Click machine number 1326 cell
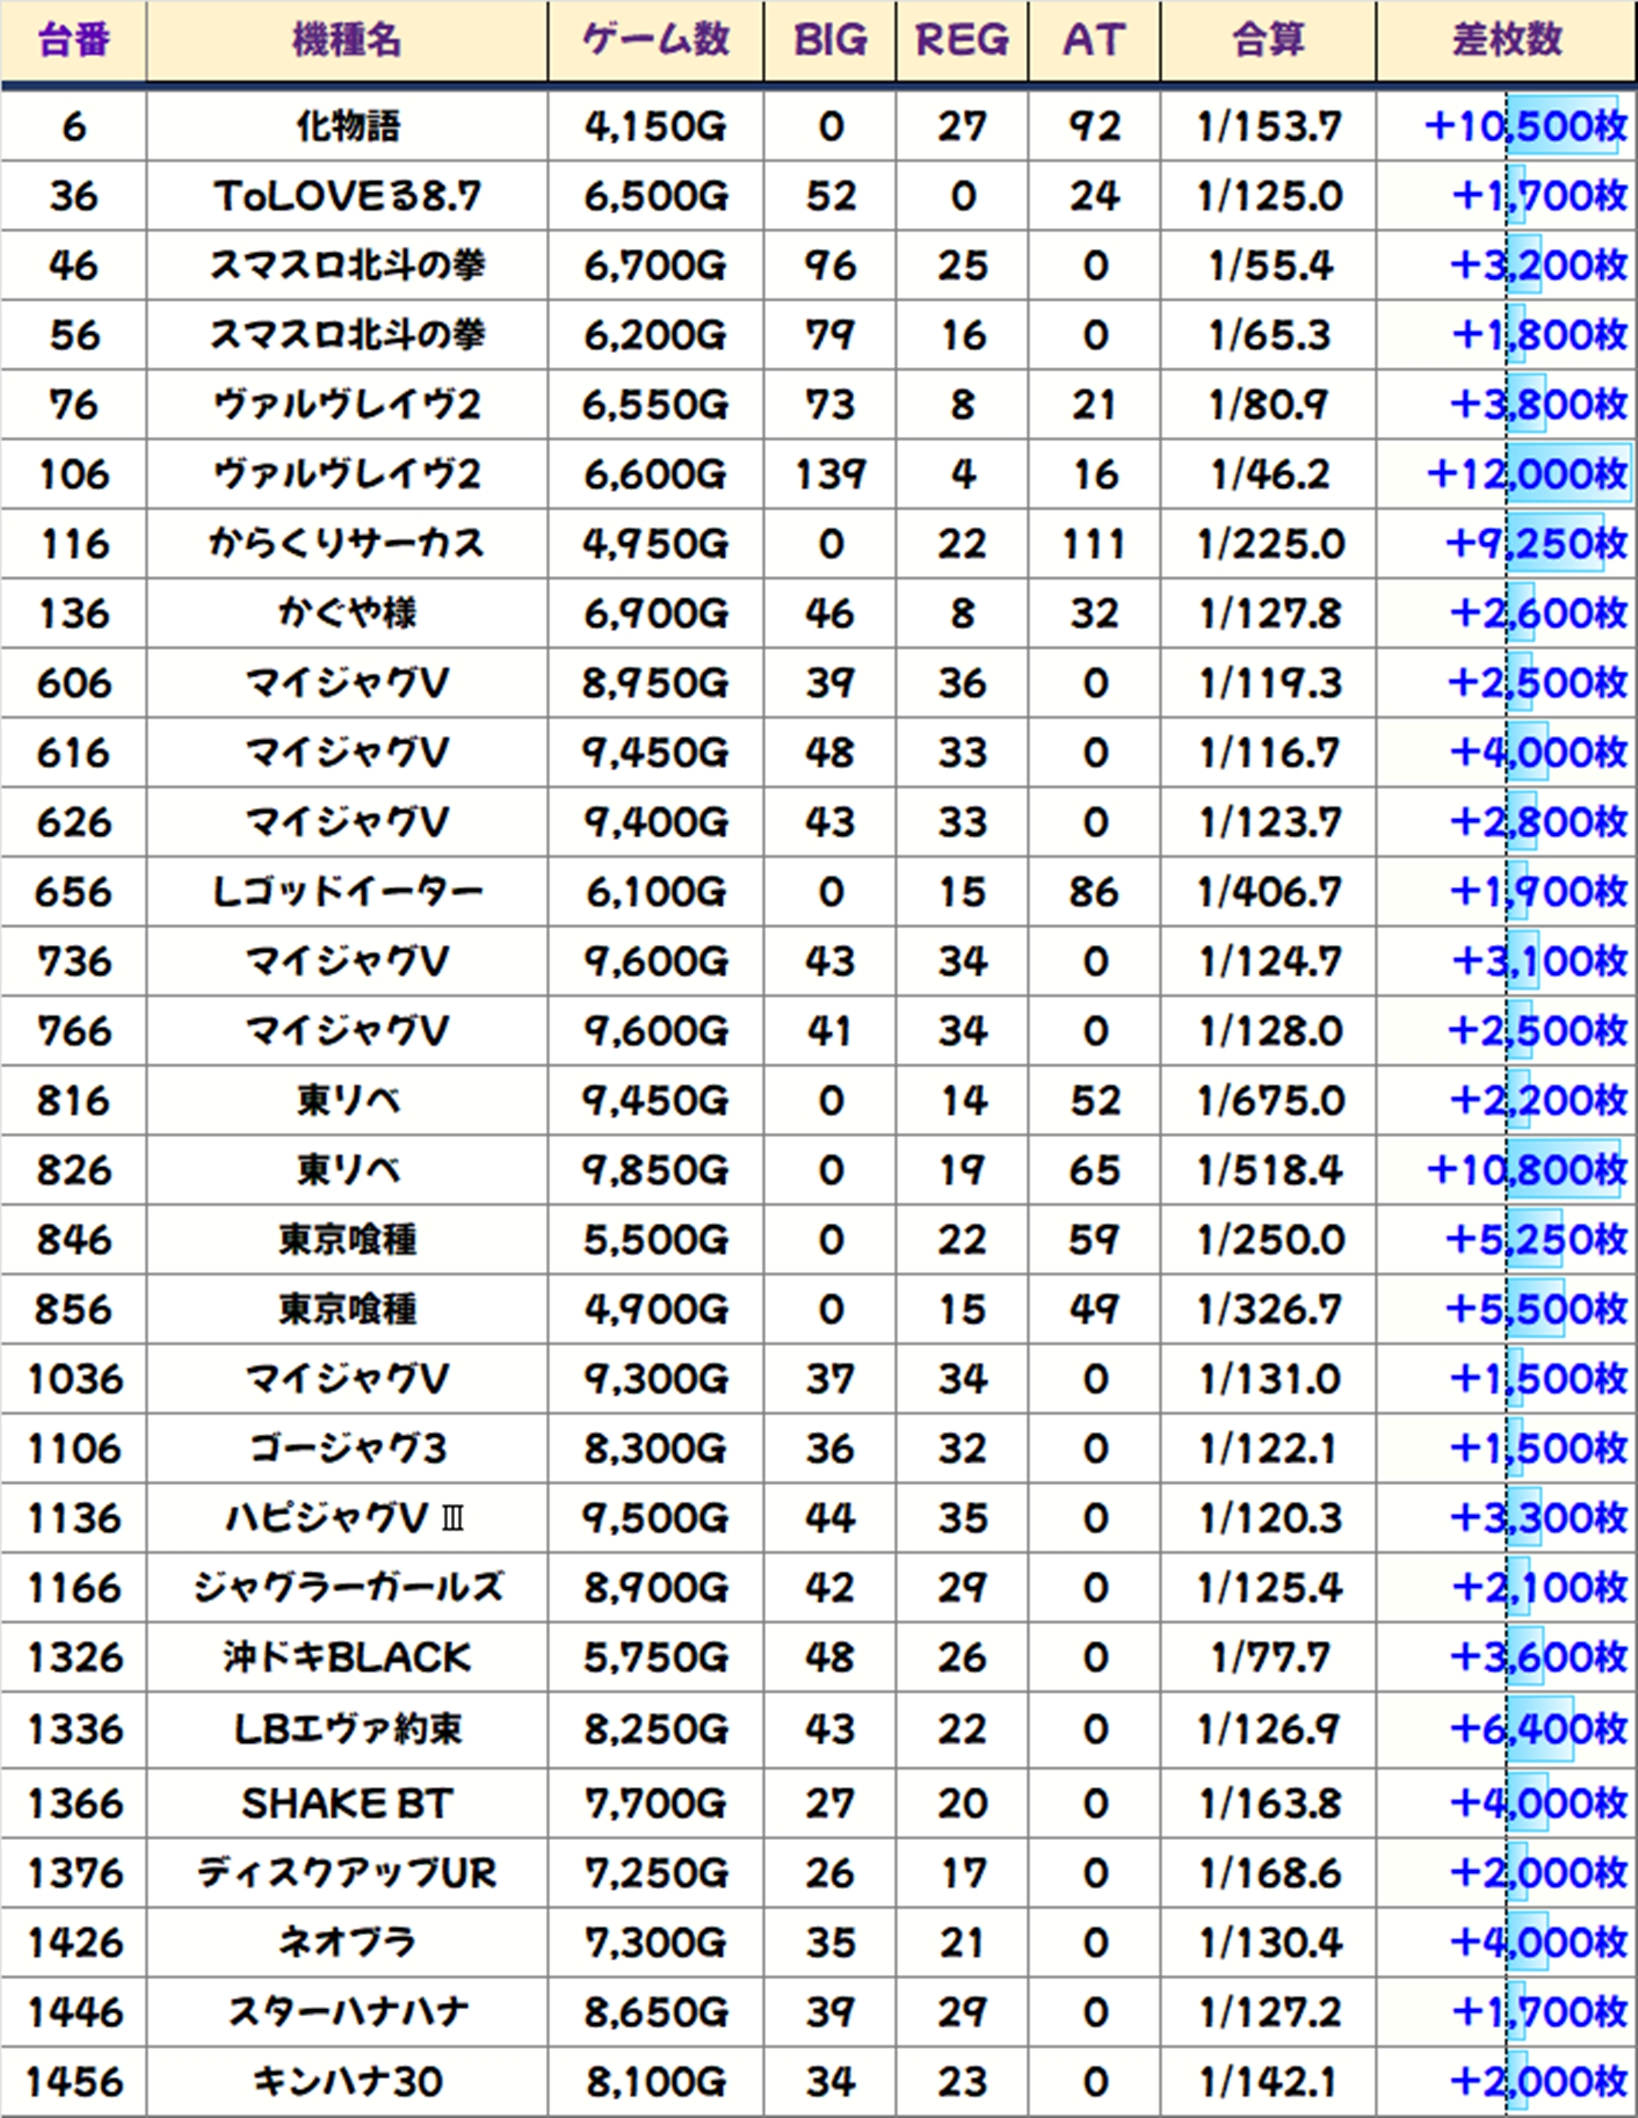Viewport: 1638px width, 2118px height. tap(74, 1658)
